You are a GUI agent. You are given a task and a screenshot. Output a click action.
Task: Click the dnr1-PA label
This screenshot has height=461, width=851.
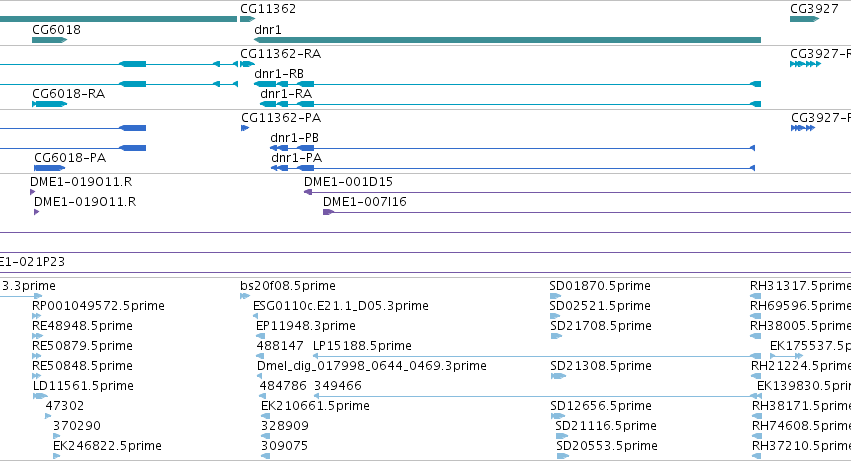coord(296,158)
